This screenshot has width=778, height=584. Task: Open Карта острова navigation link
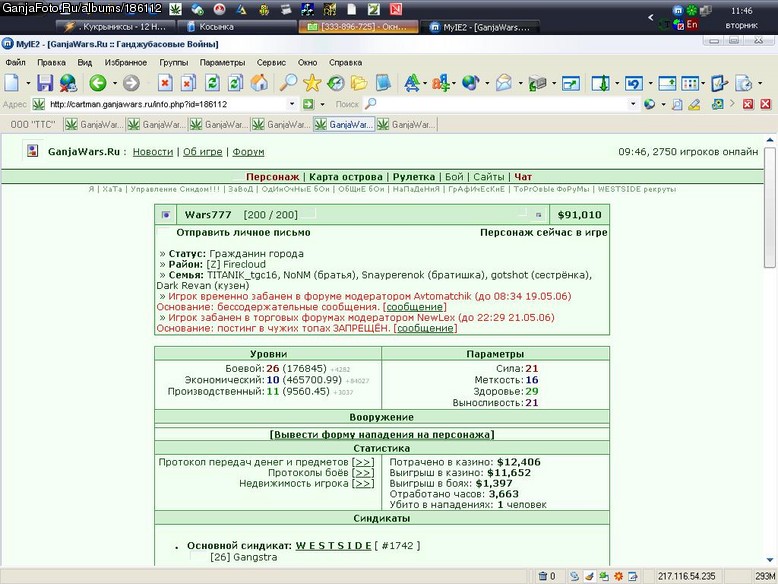point(346,177)
